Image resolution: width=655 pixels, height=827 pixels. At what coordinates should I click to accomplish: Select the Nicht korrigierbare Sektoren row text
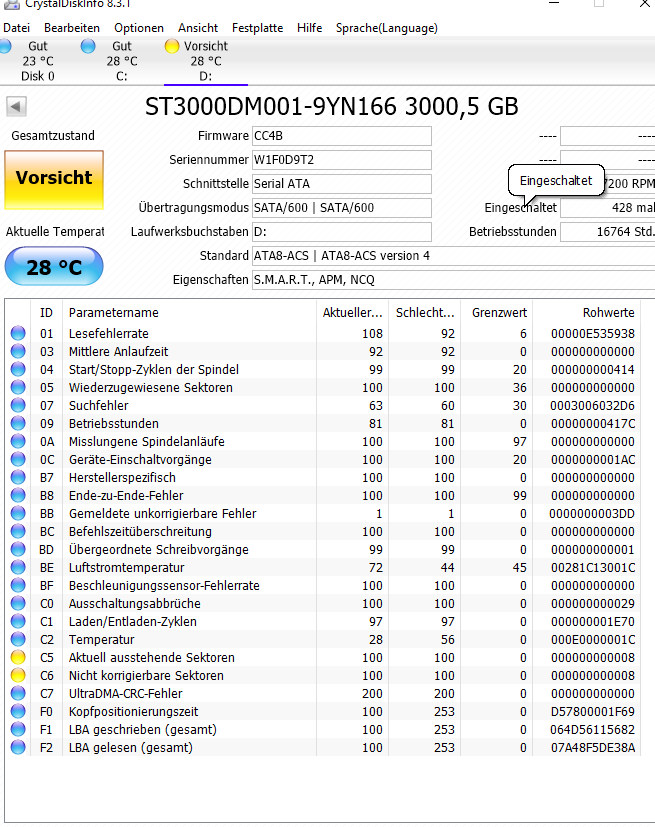pyautogui.click(x=146, y=676)
